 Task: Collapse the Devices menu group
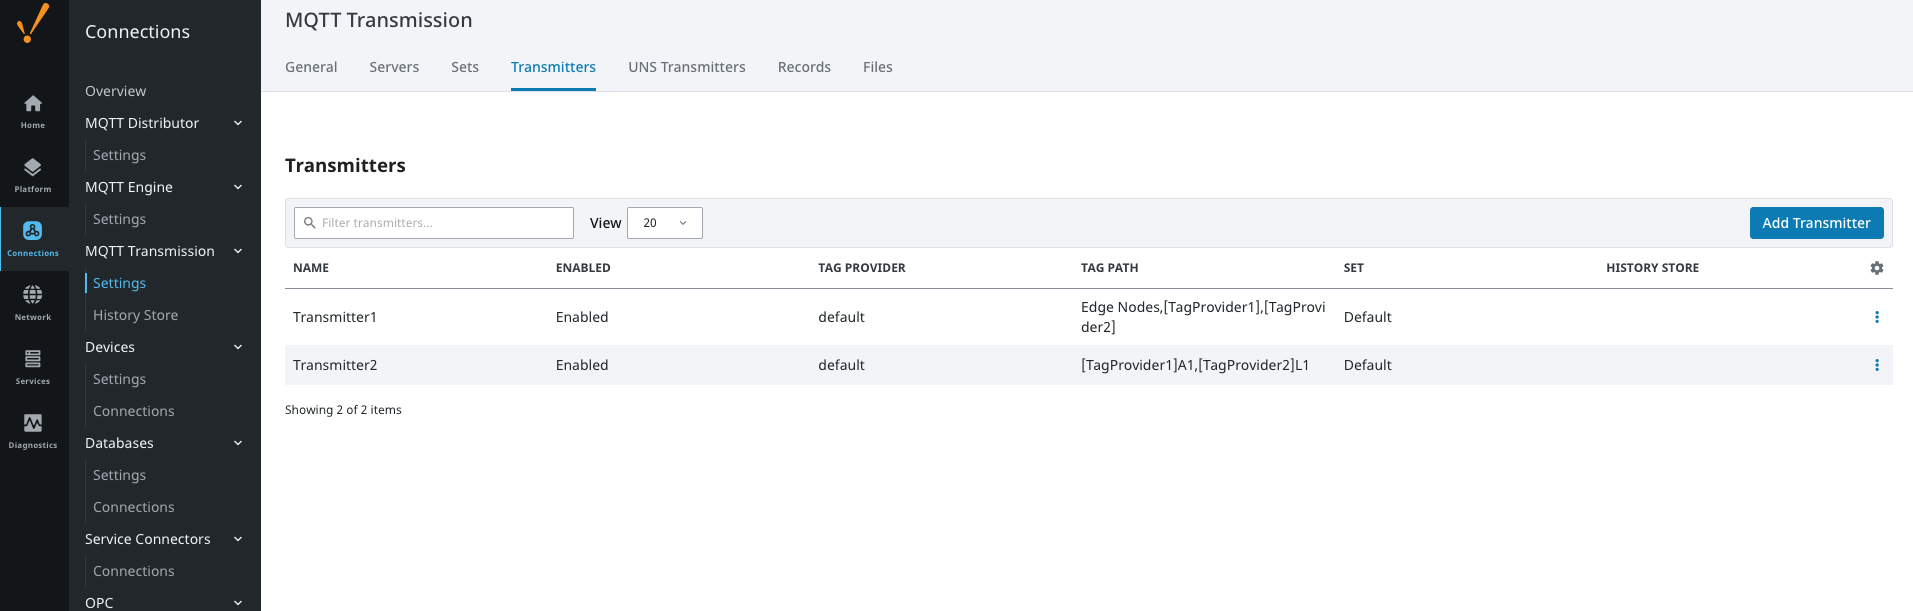point(238,347)
